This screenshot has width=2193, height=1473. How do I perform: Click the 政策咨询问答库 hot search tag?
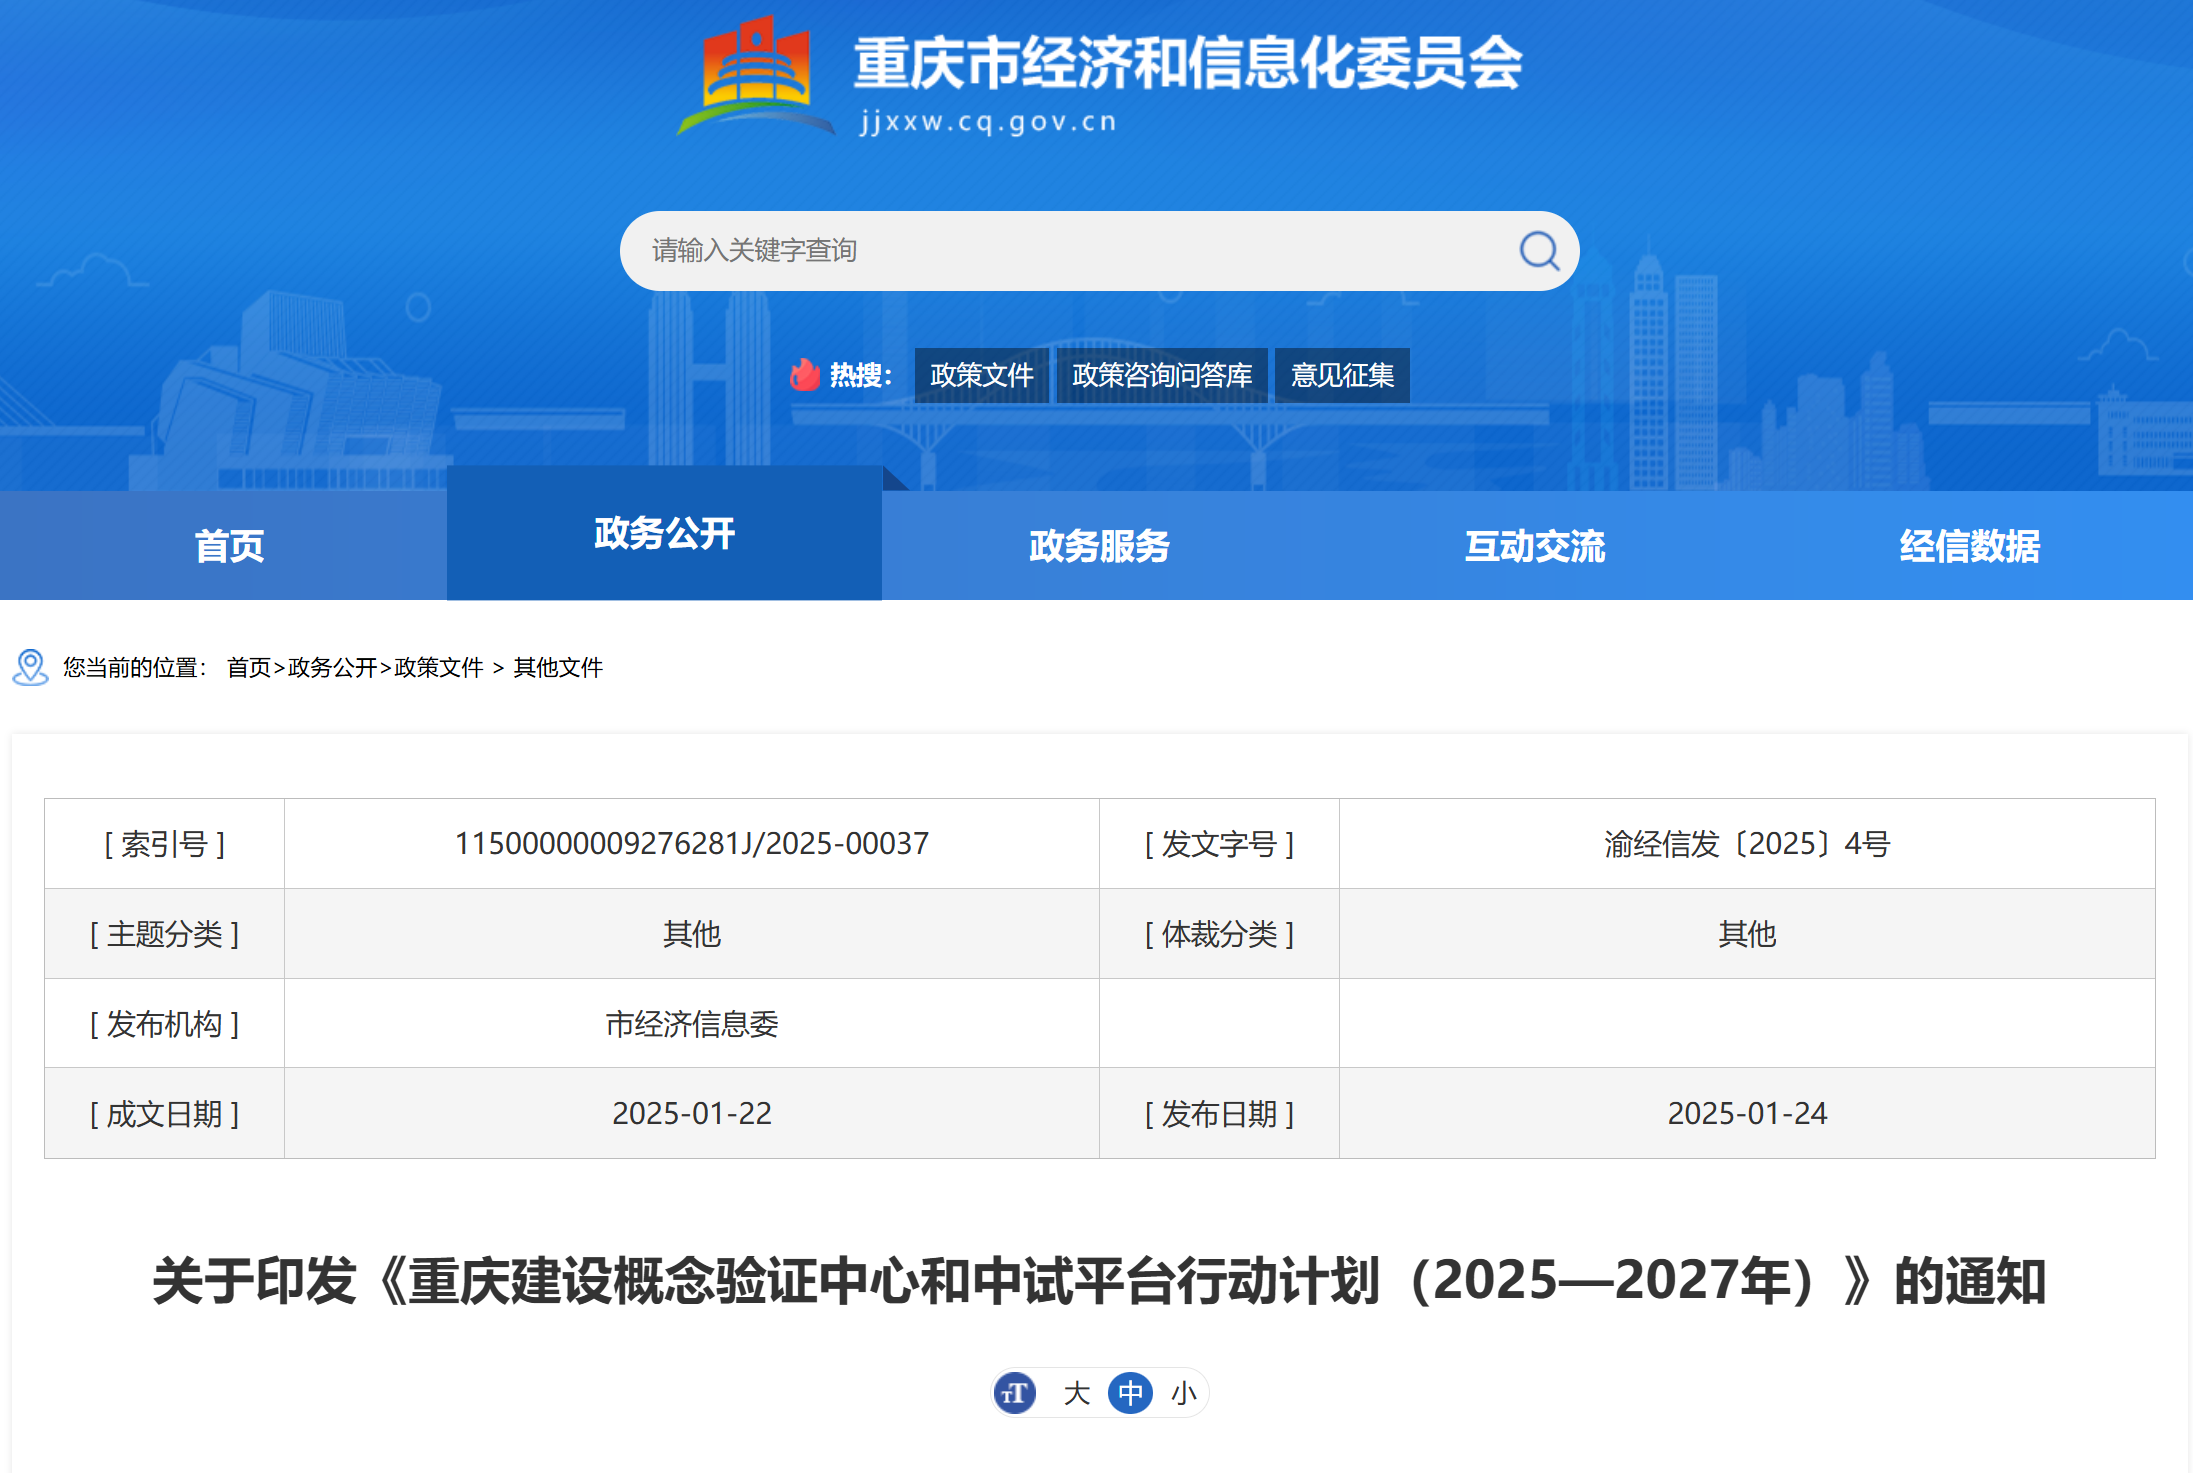coord(1162,375)
